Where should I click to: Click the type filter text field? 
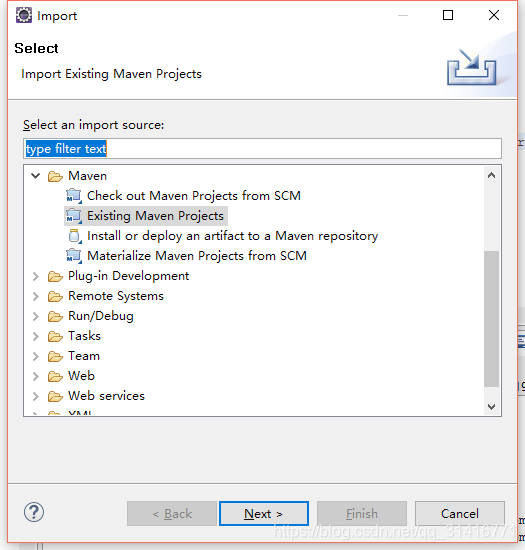coord(262,149)
